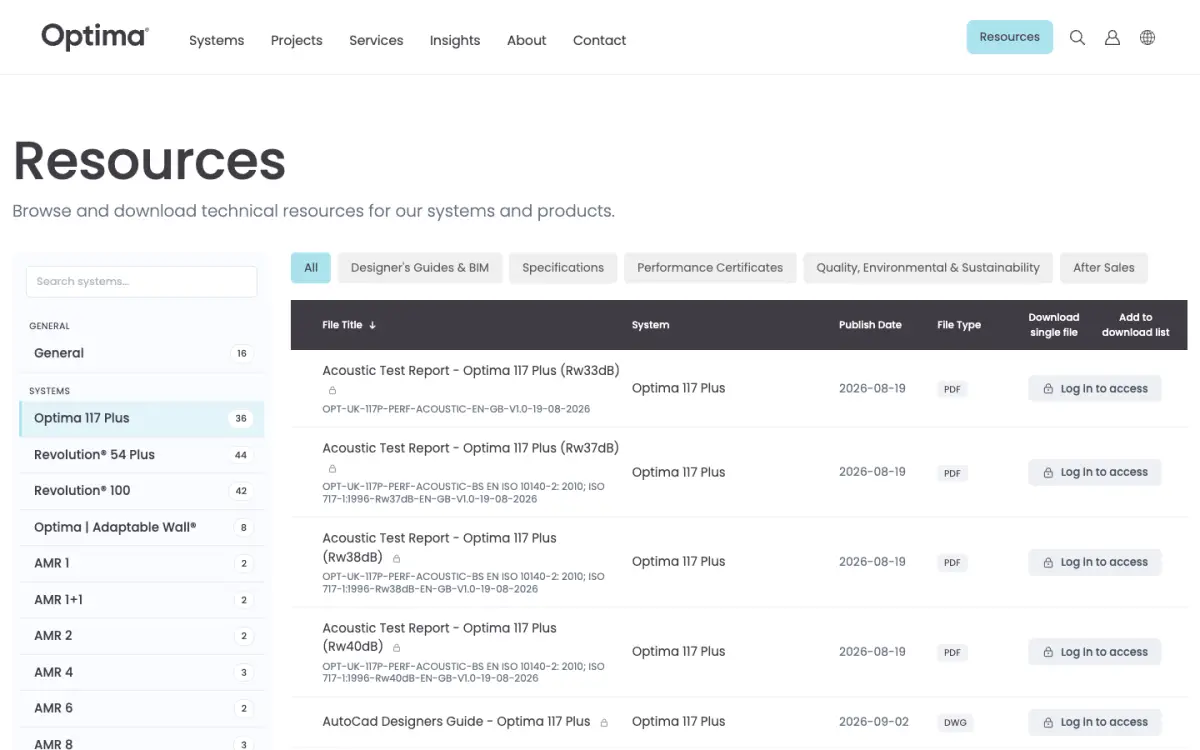Open AutoCad Designers Guide - Optima 117 Plus
1200x750 pixels.
coord(456,722)
